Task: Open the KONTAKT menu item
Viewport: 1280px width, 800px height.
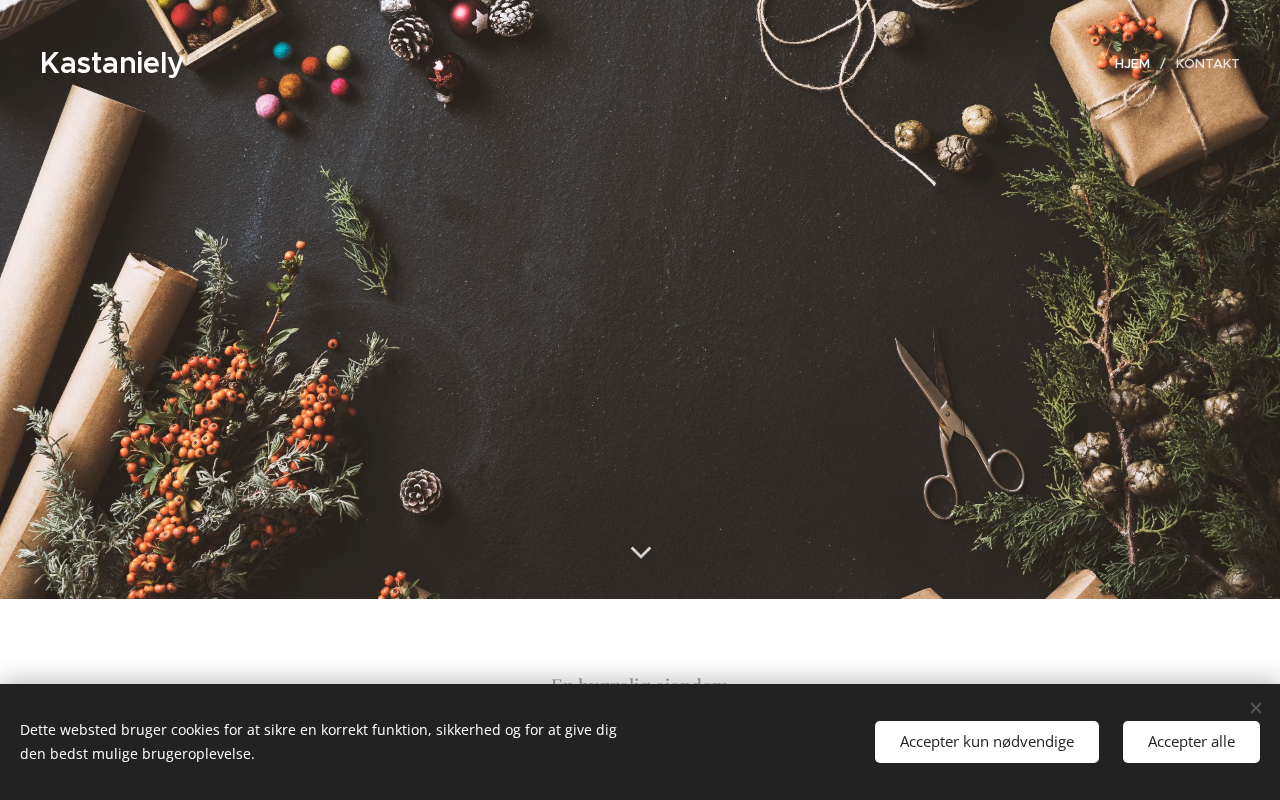Action: click(1207, 63)
